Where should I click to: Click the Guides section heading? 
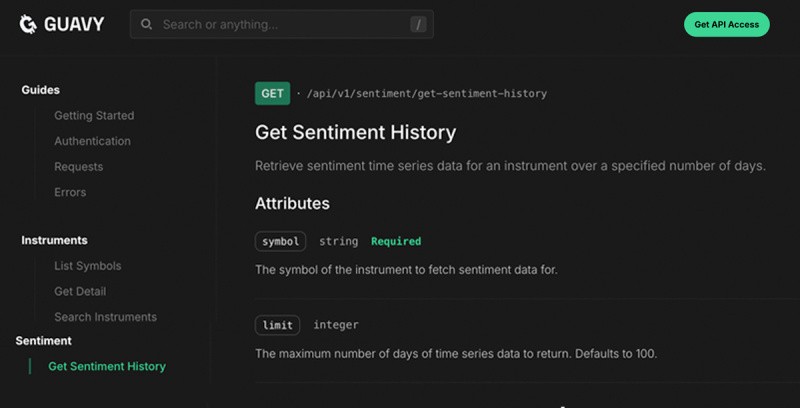click(x=41, y=90)
